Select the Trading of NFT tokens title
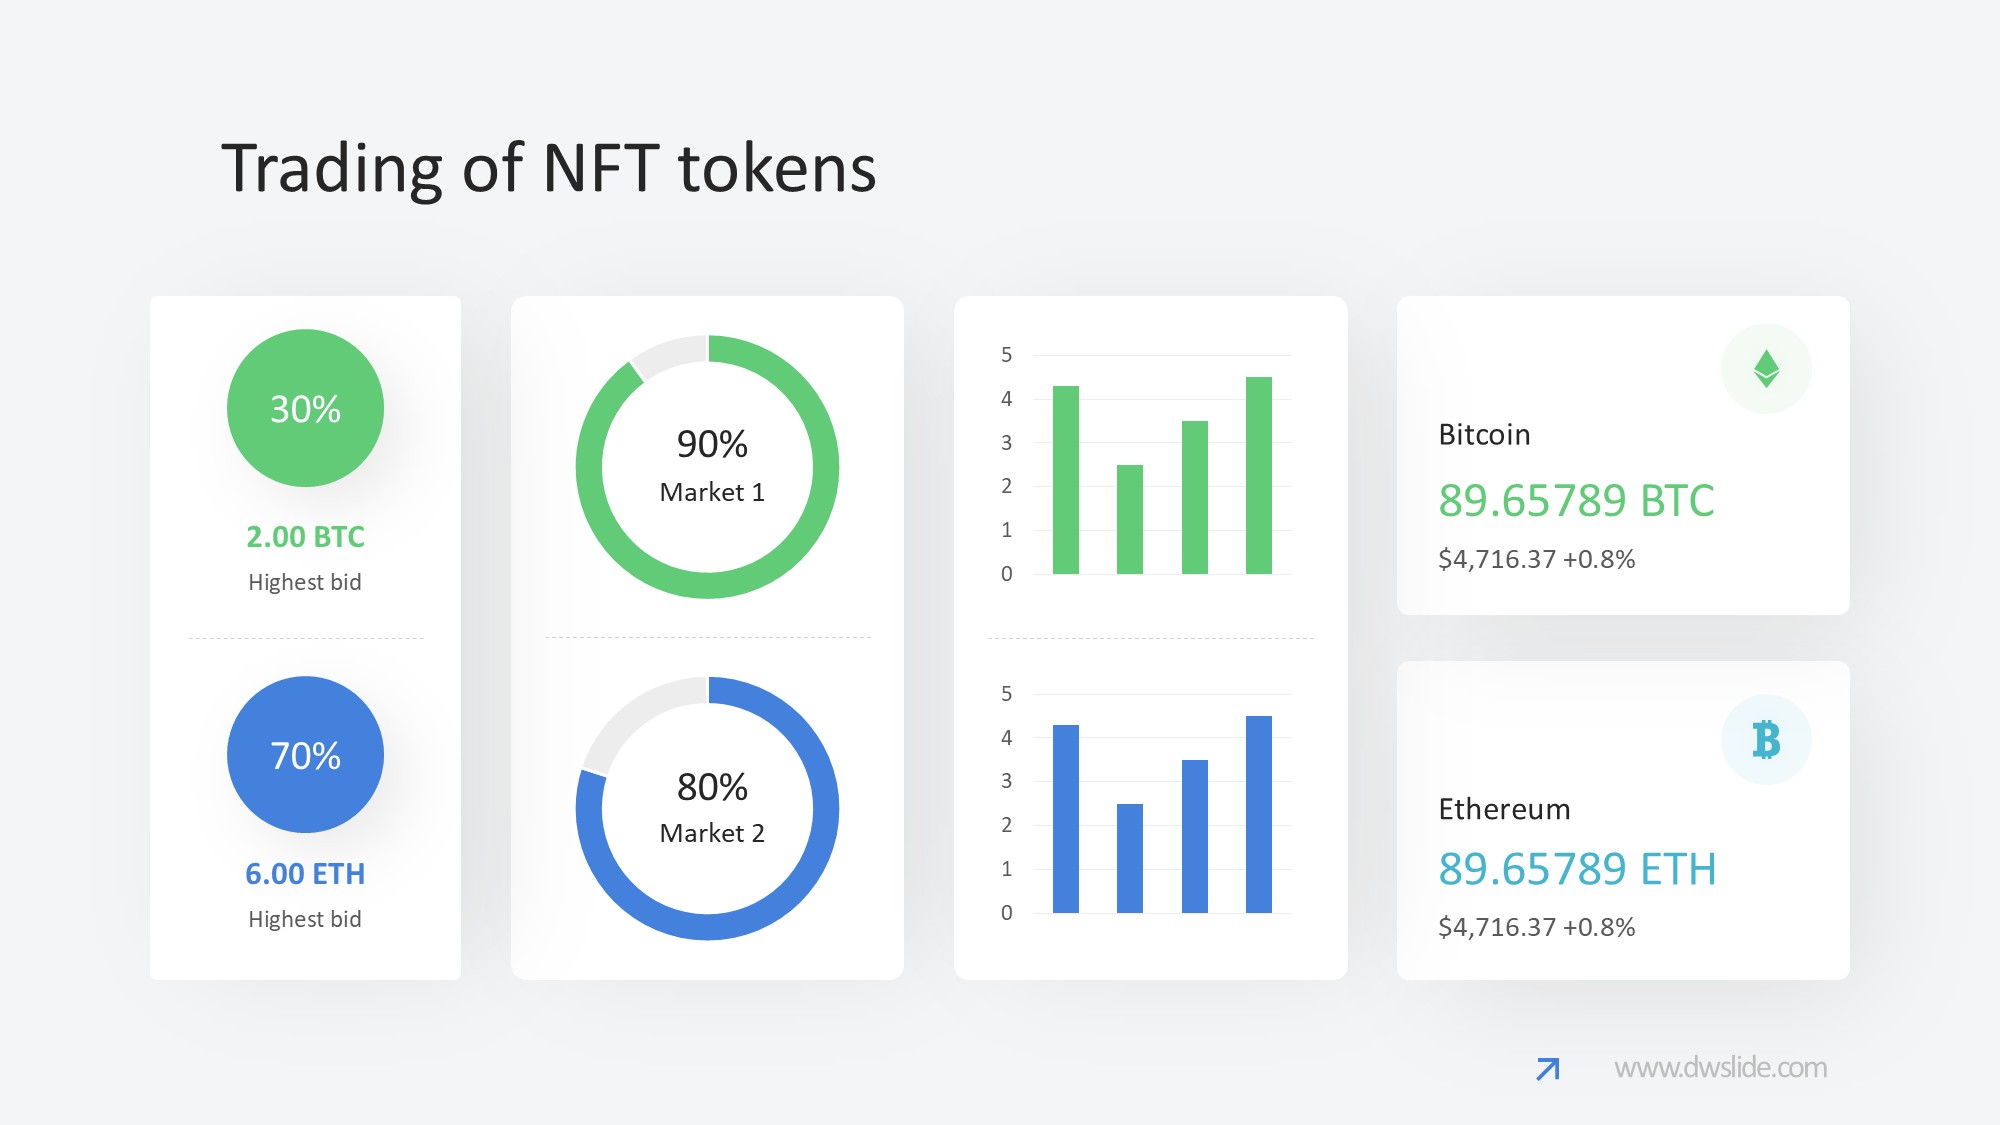Viewport: 2000px width, 1125px height. tap(548, 168)
